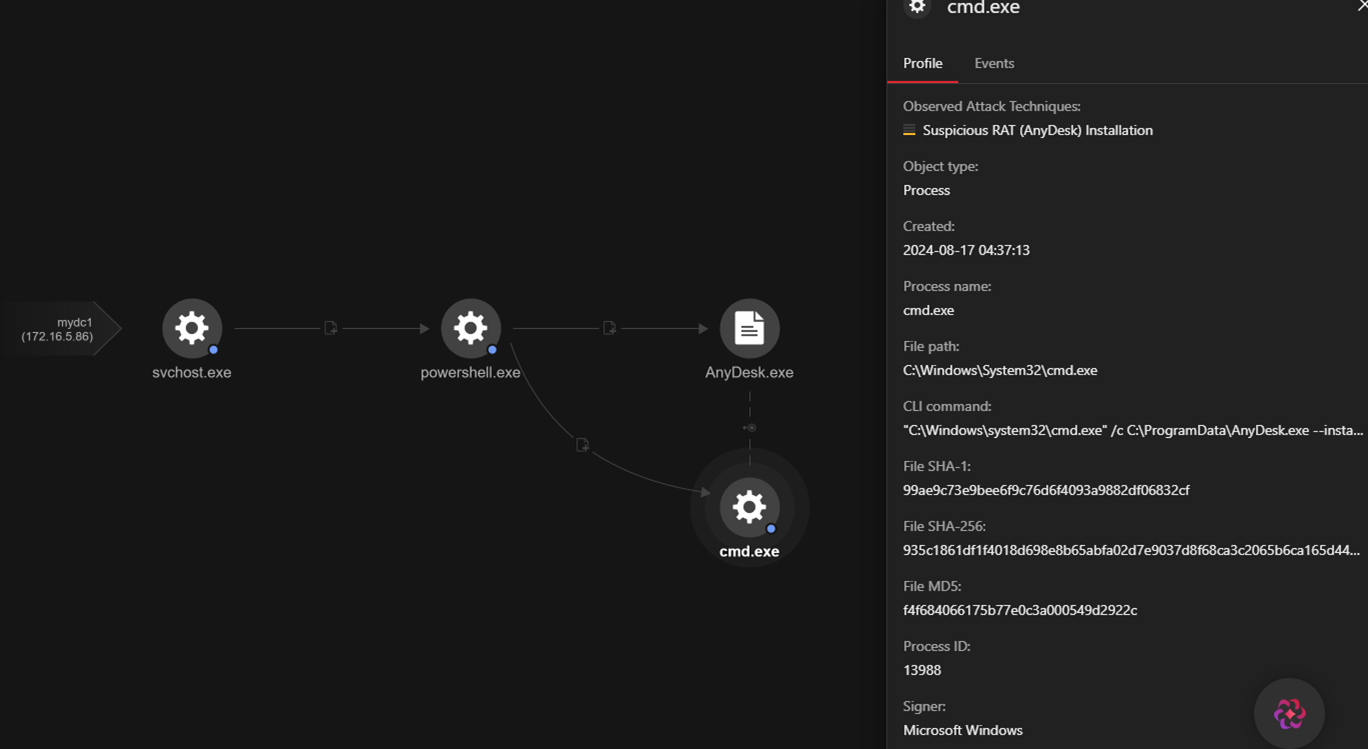Click the truncated CLI command value
This screenshot has width=1368, height=749.
[x=1132, y=430]
